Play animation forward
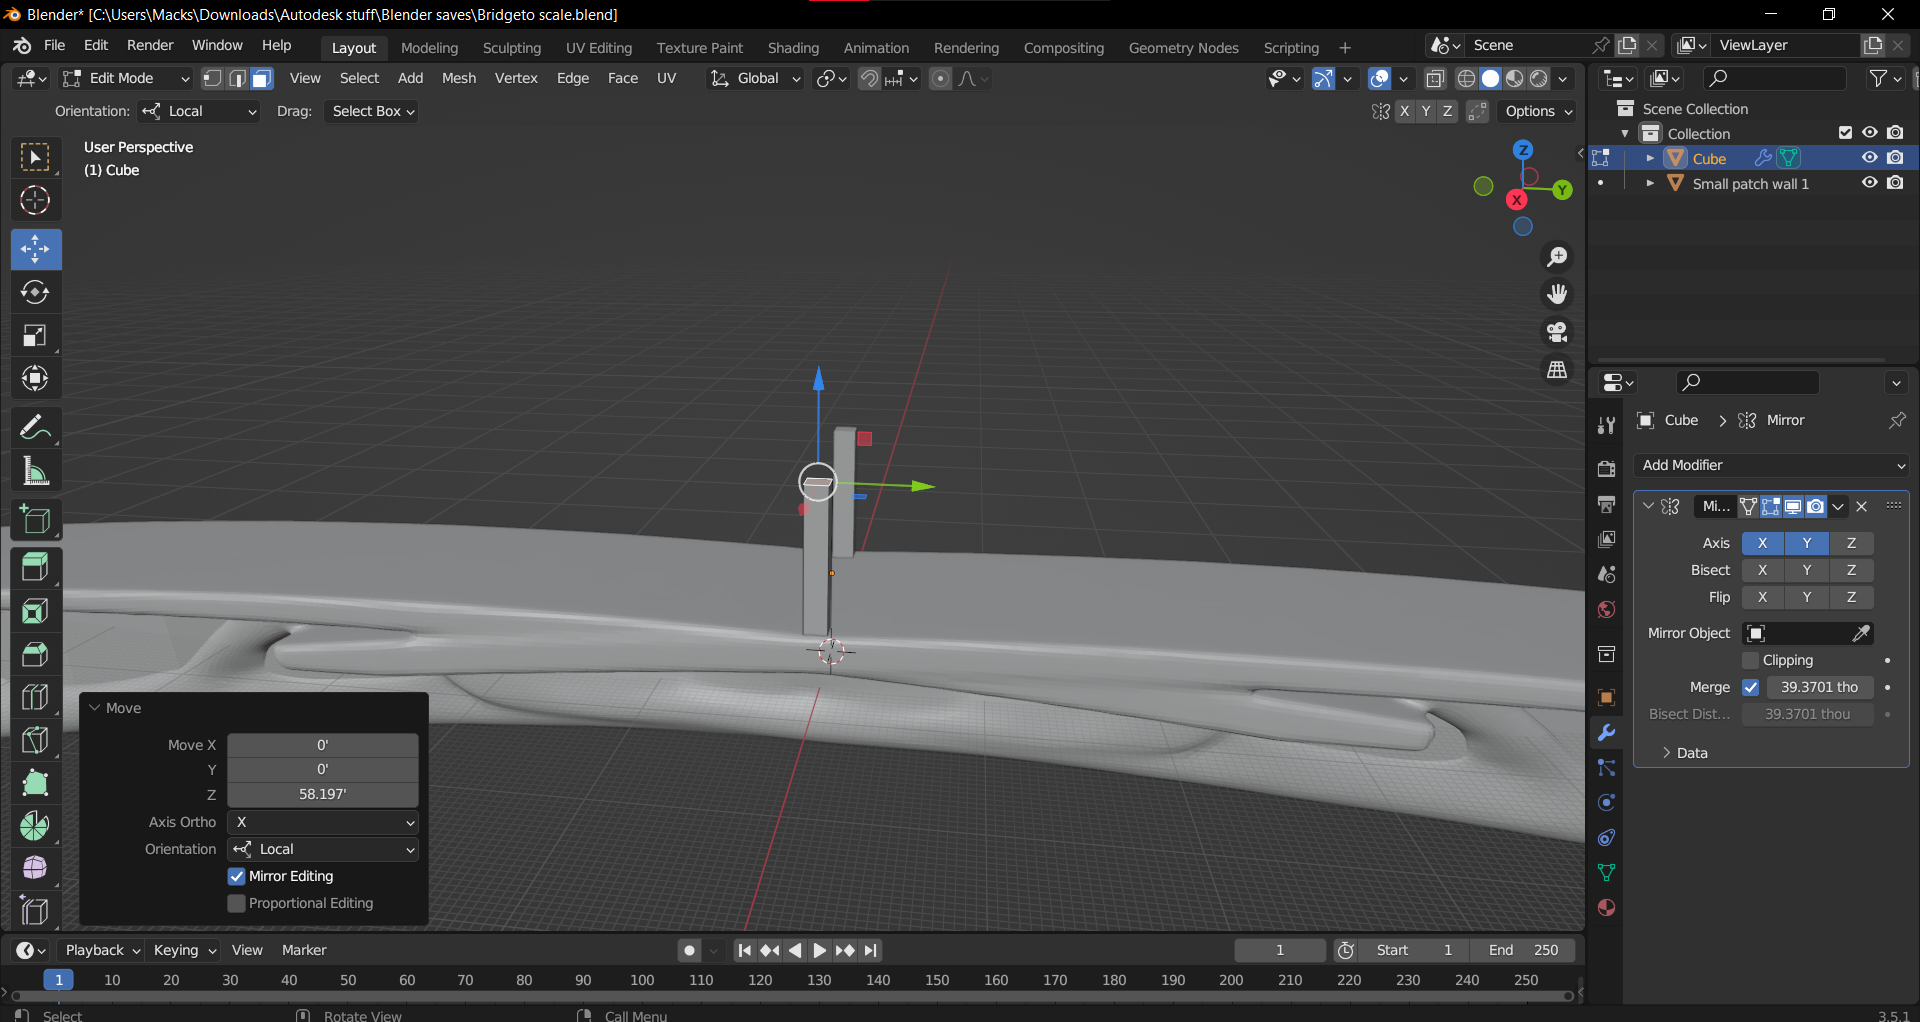 pyautogui.click(x=819, y=950)
